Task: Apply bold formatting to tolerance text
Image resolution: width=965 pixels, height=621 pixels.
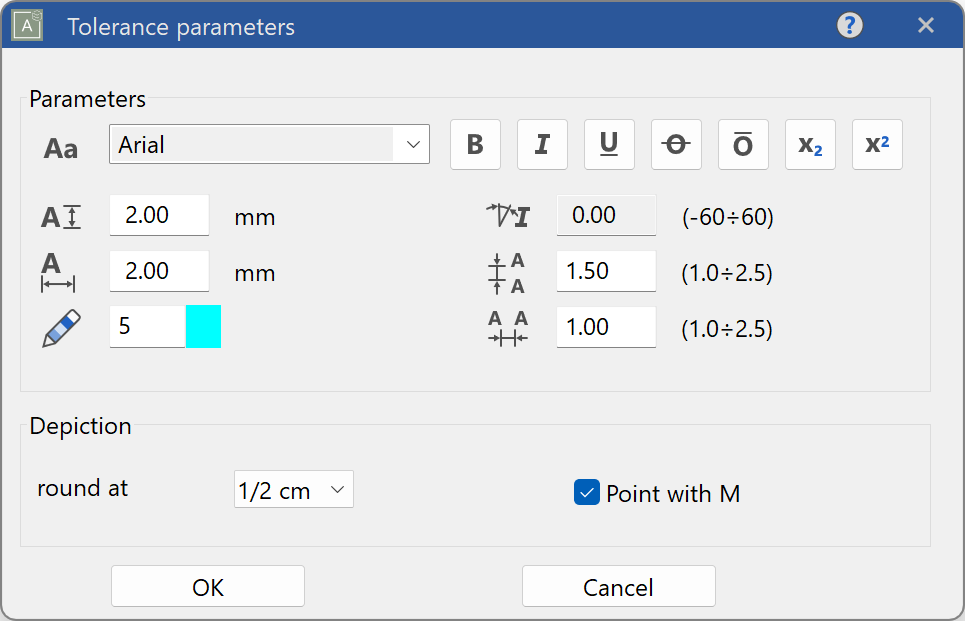Action: tap(475, 144)
